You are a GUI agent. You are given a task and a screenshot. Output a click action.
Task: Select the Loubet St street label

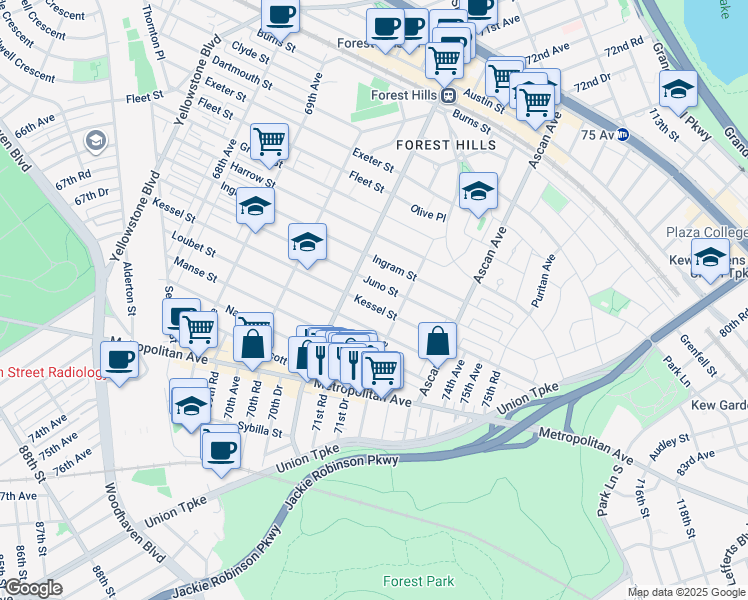[x=194, y=244]
